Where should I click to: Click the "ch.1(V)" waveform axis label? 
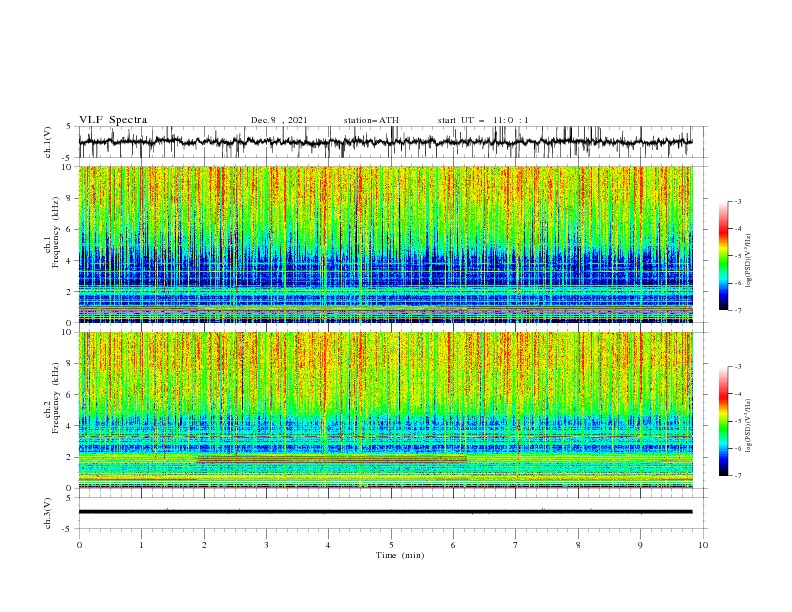click(48, 142)
